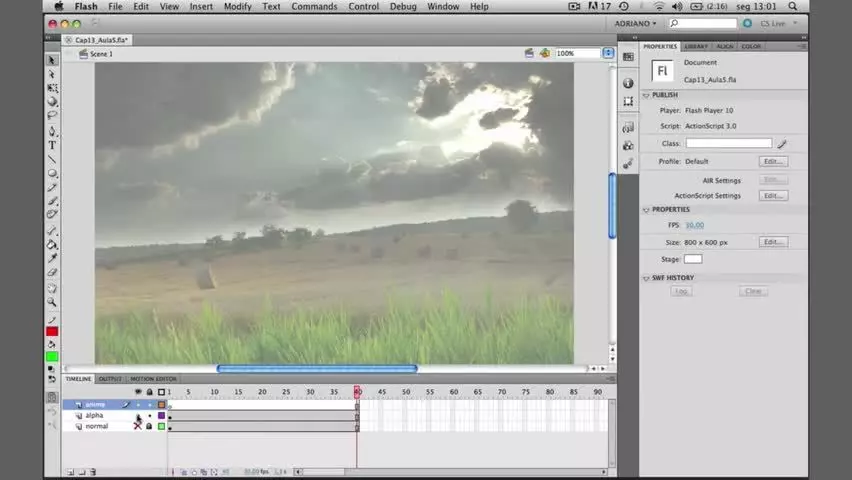Switch to the MOTION EDITOR tab

point(153,379)
